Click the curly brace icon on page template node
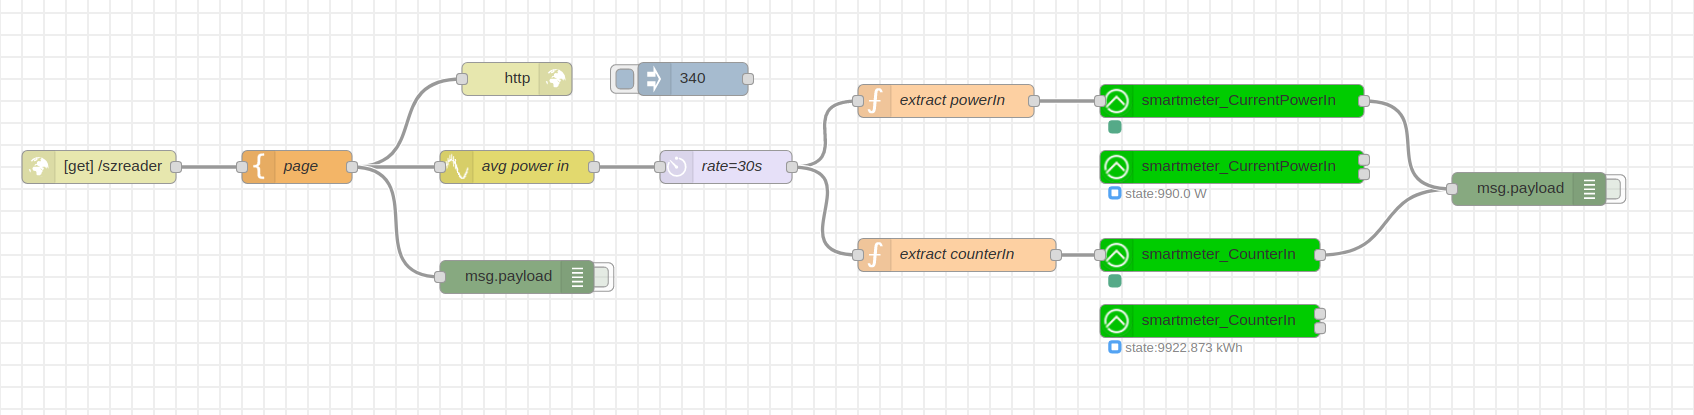Screen dimensions: 1694x415 (259, 167)
